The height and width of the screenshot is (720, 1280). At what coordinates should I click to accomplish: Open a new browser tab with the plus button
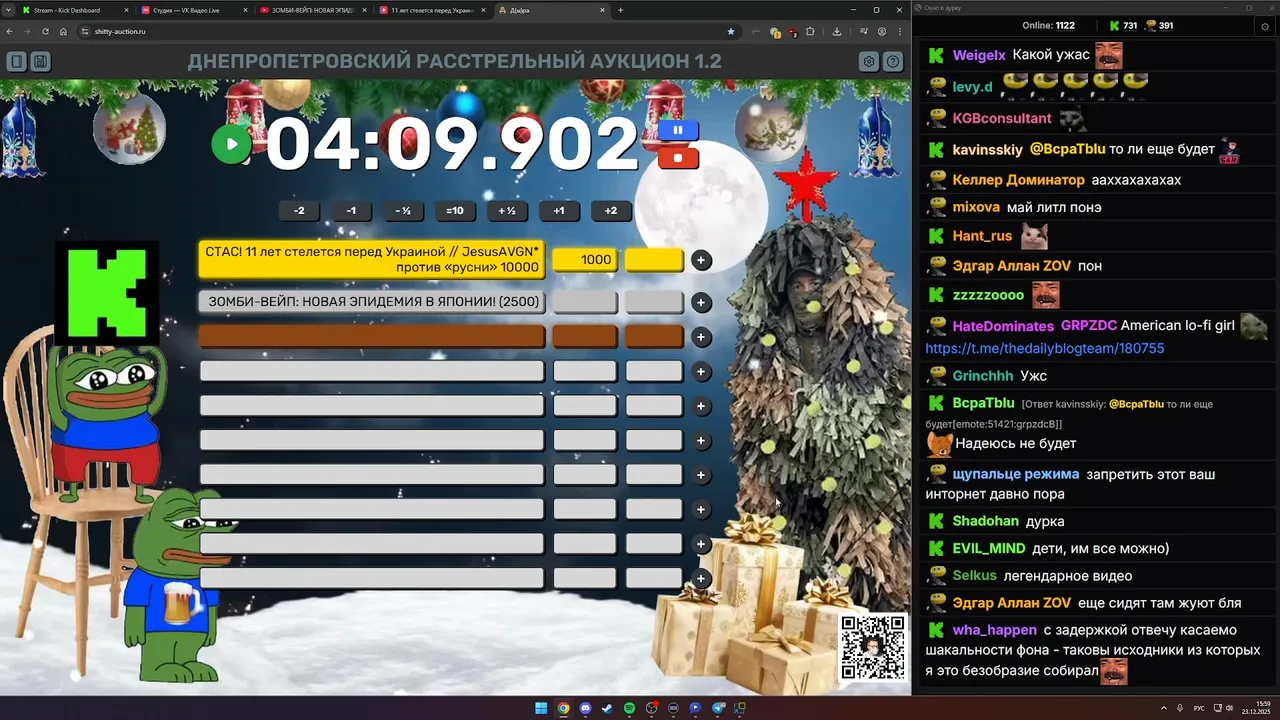coord(620,10)
